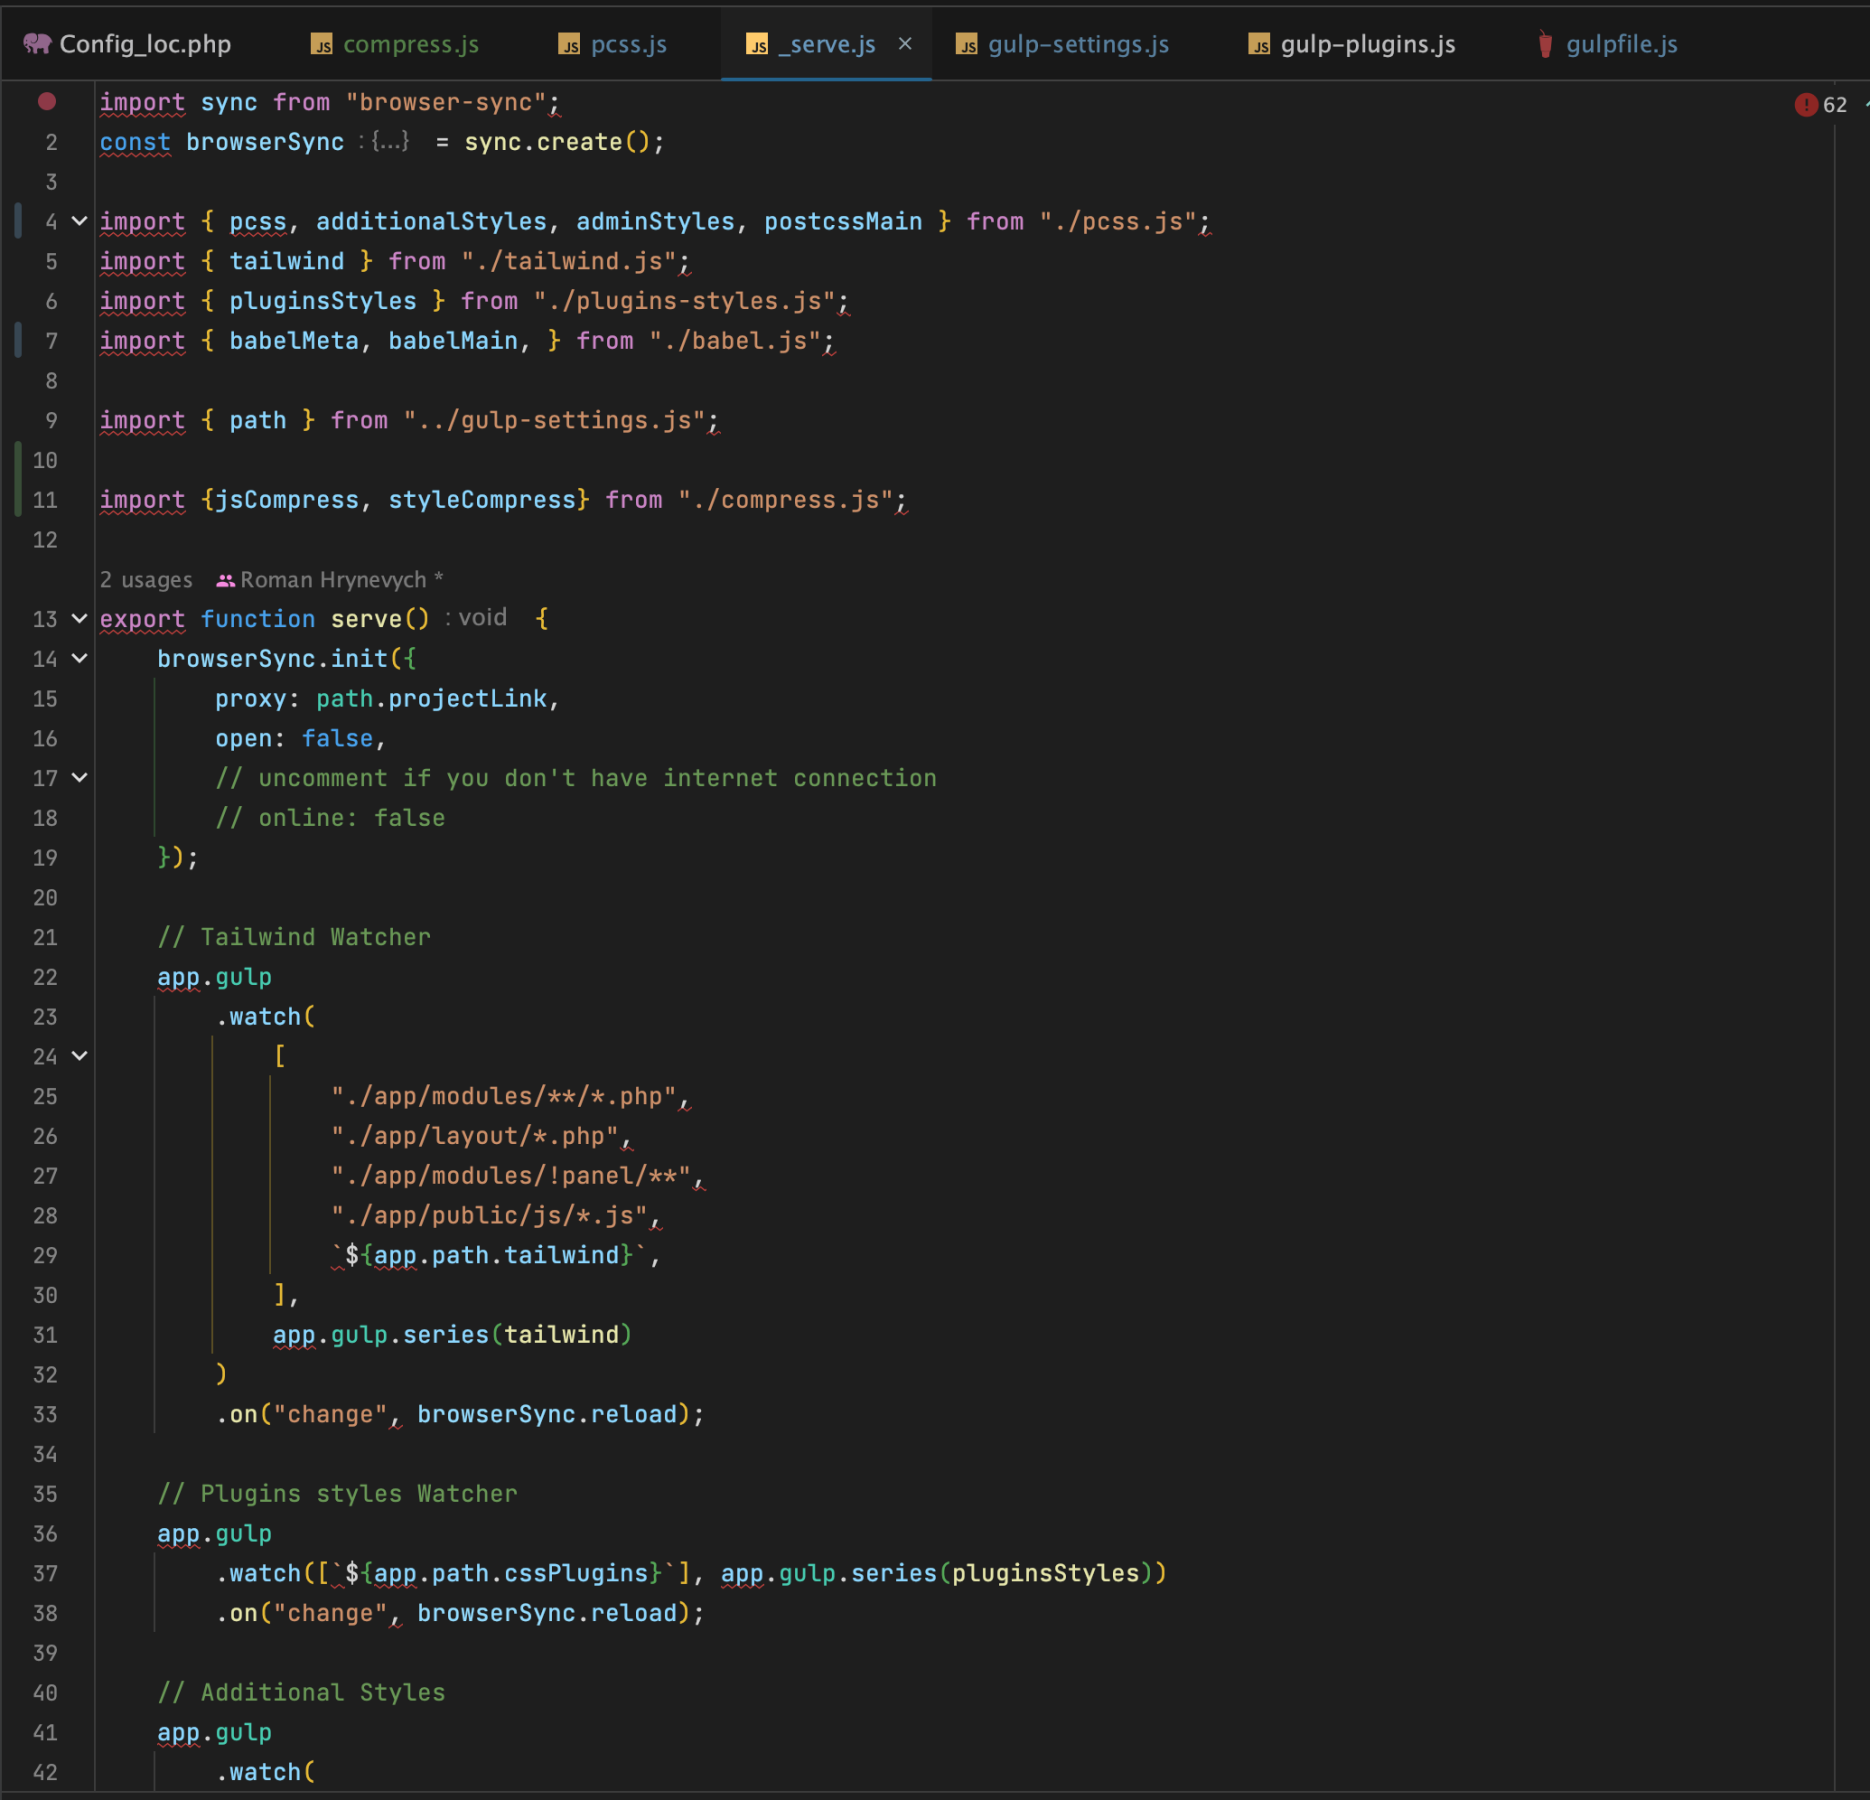The height and width of the screenshot is (1800, 1870).
Task: Click 'postcssMain' in the import on line 4
Action: (x=843, y=222)
